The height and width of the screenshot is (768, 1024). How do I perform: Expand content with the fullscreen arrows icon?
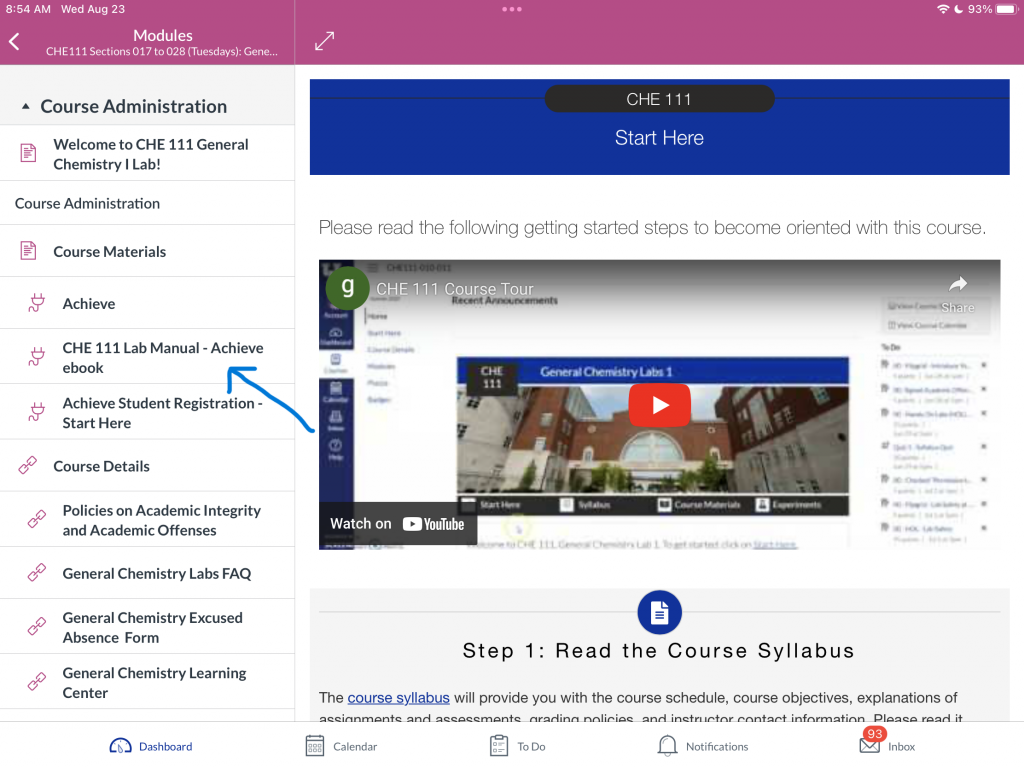(x=324, y=41)
